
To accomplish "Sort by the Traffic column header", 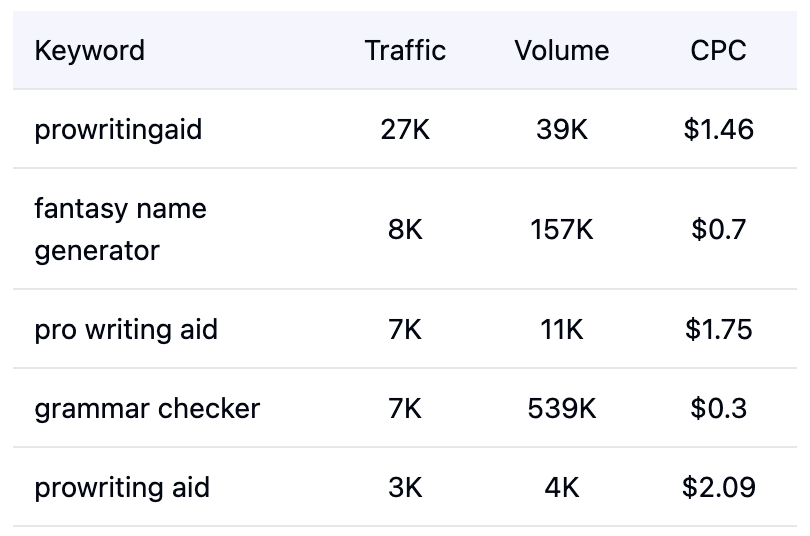I will click(x=405, y=51).
